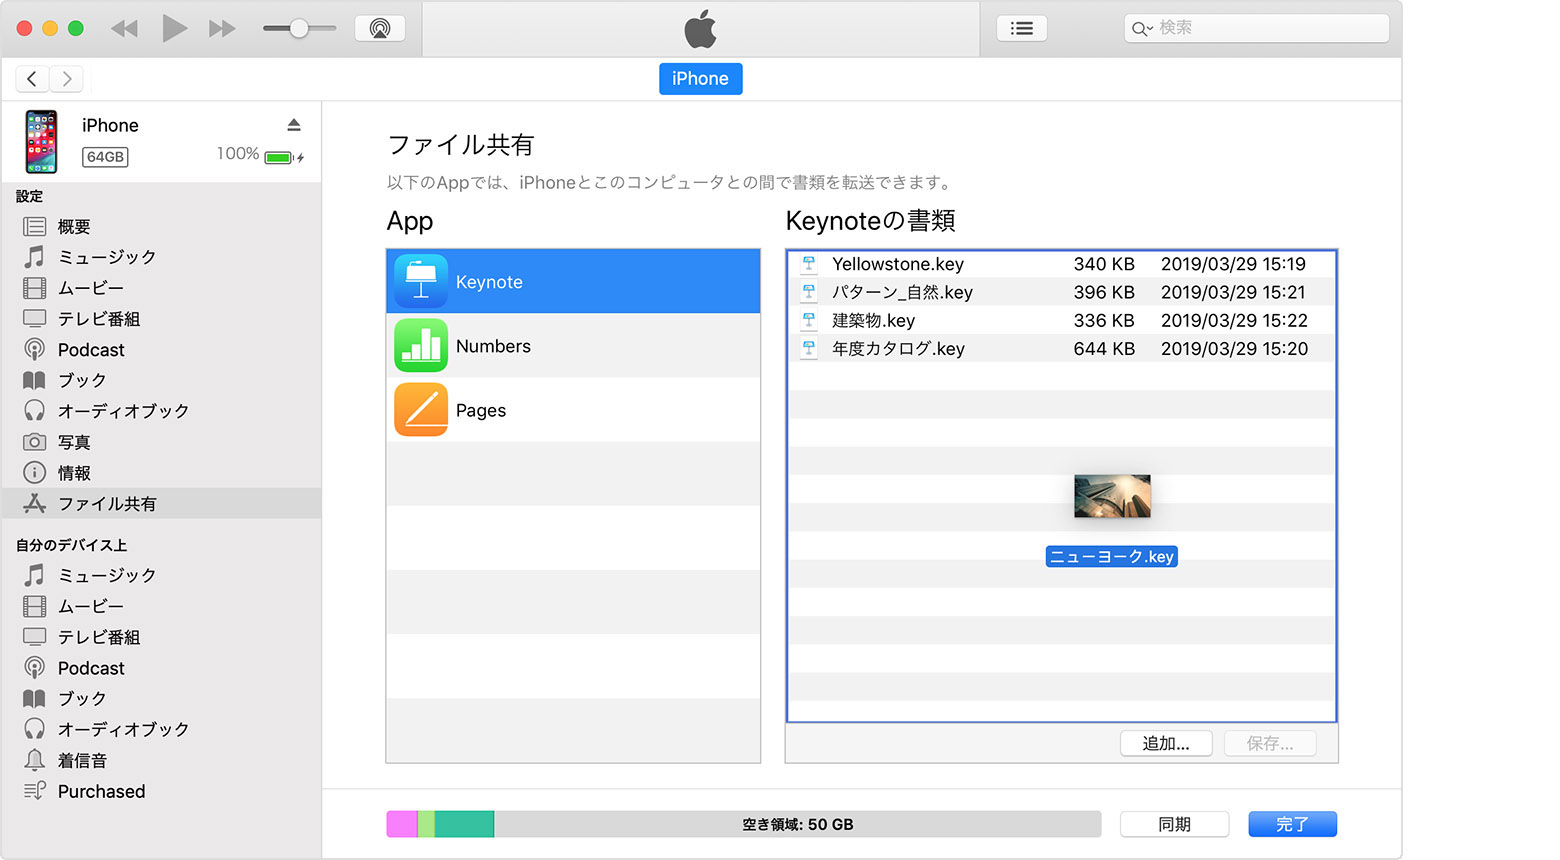Select the 建築物.key document
The width and height of the screenshot is (1560, 860).
coord(1062,320)
